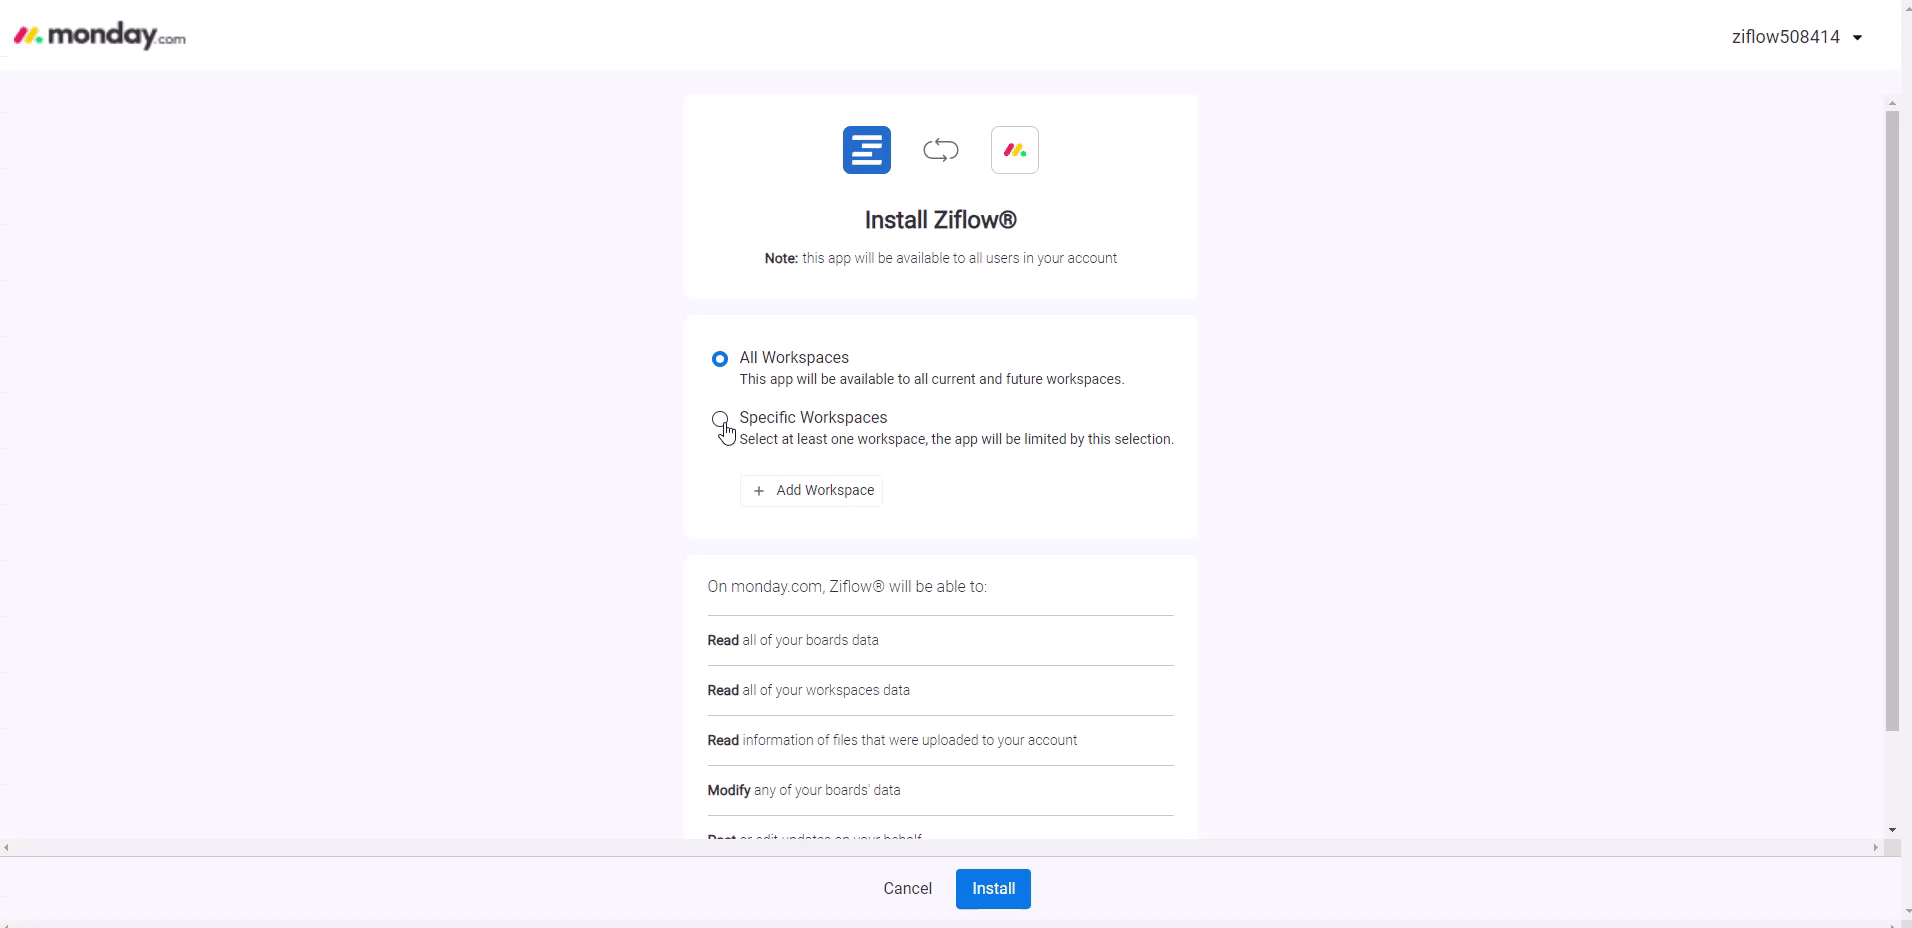Click 'Read all of your workspaces data'
1912x928 pixels.
coord(809,690)
